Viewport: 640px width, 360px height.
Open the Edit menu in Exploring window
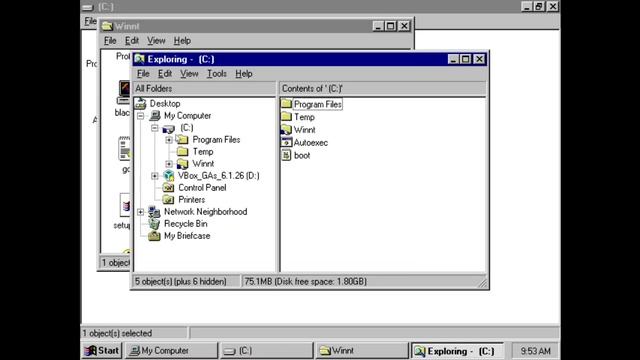164,74
